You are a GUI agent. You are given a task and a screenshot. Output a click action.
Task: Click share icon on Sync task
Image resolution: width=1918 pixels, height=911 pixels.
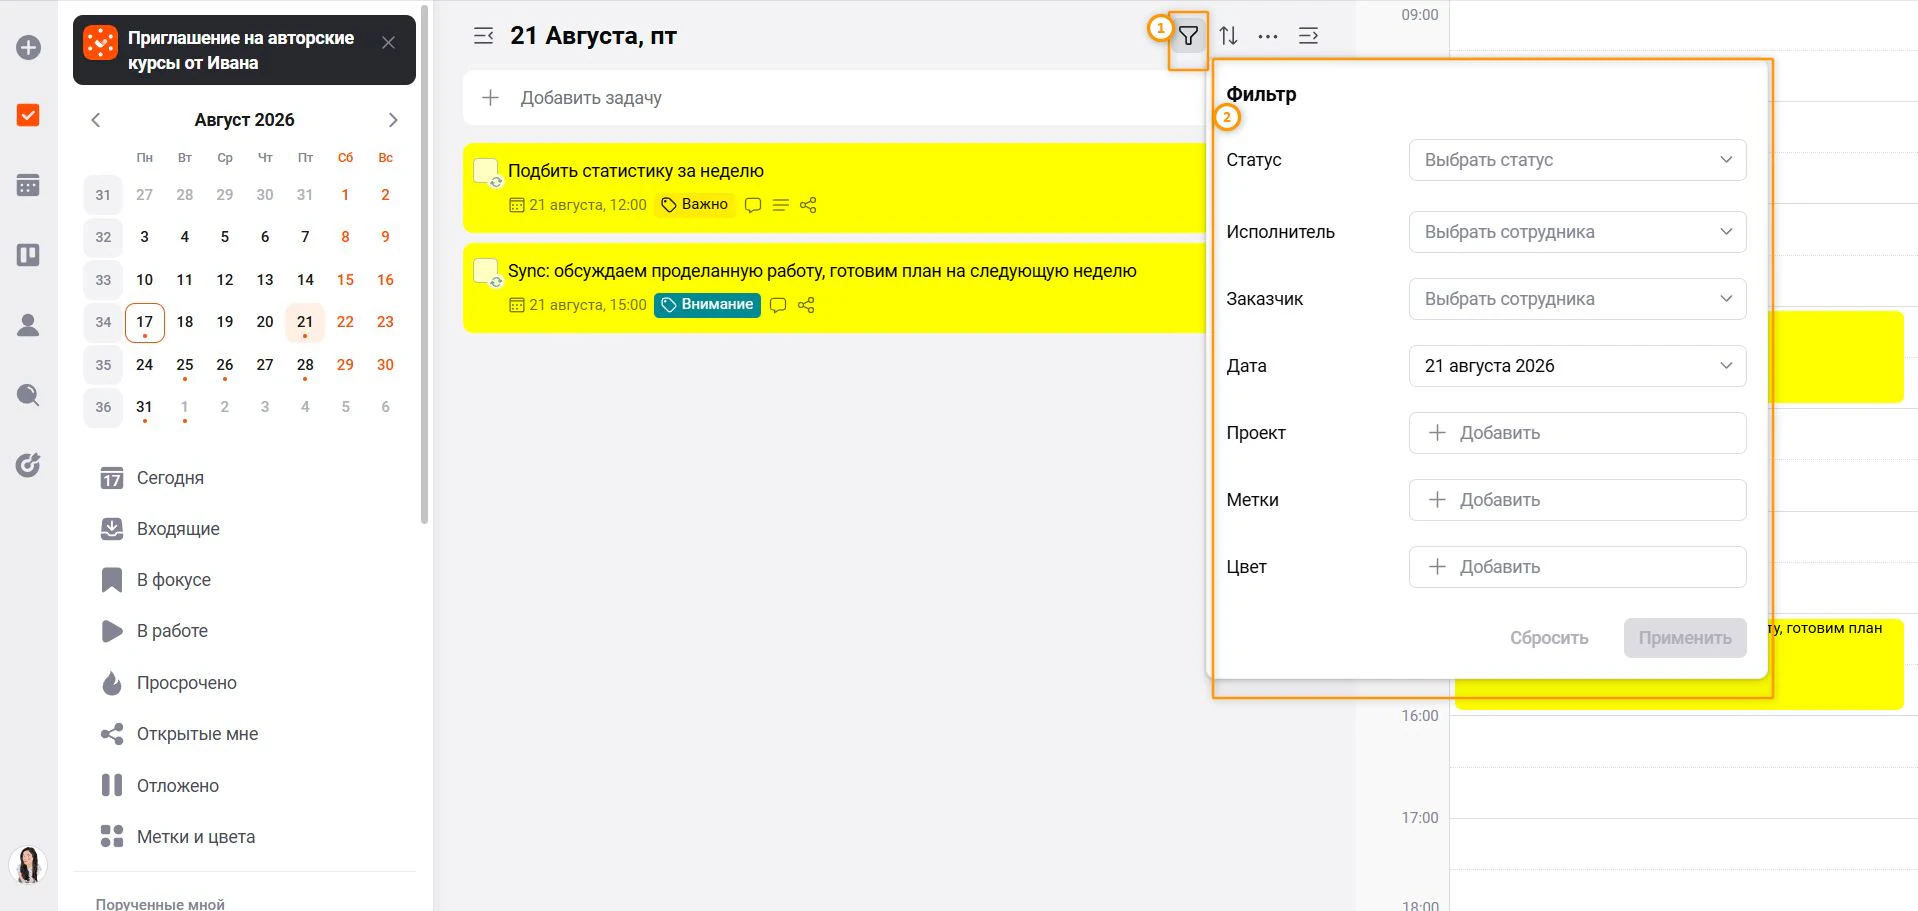coord(806,305)
